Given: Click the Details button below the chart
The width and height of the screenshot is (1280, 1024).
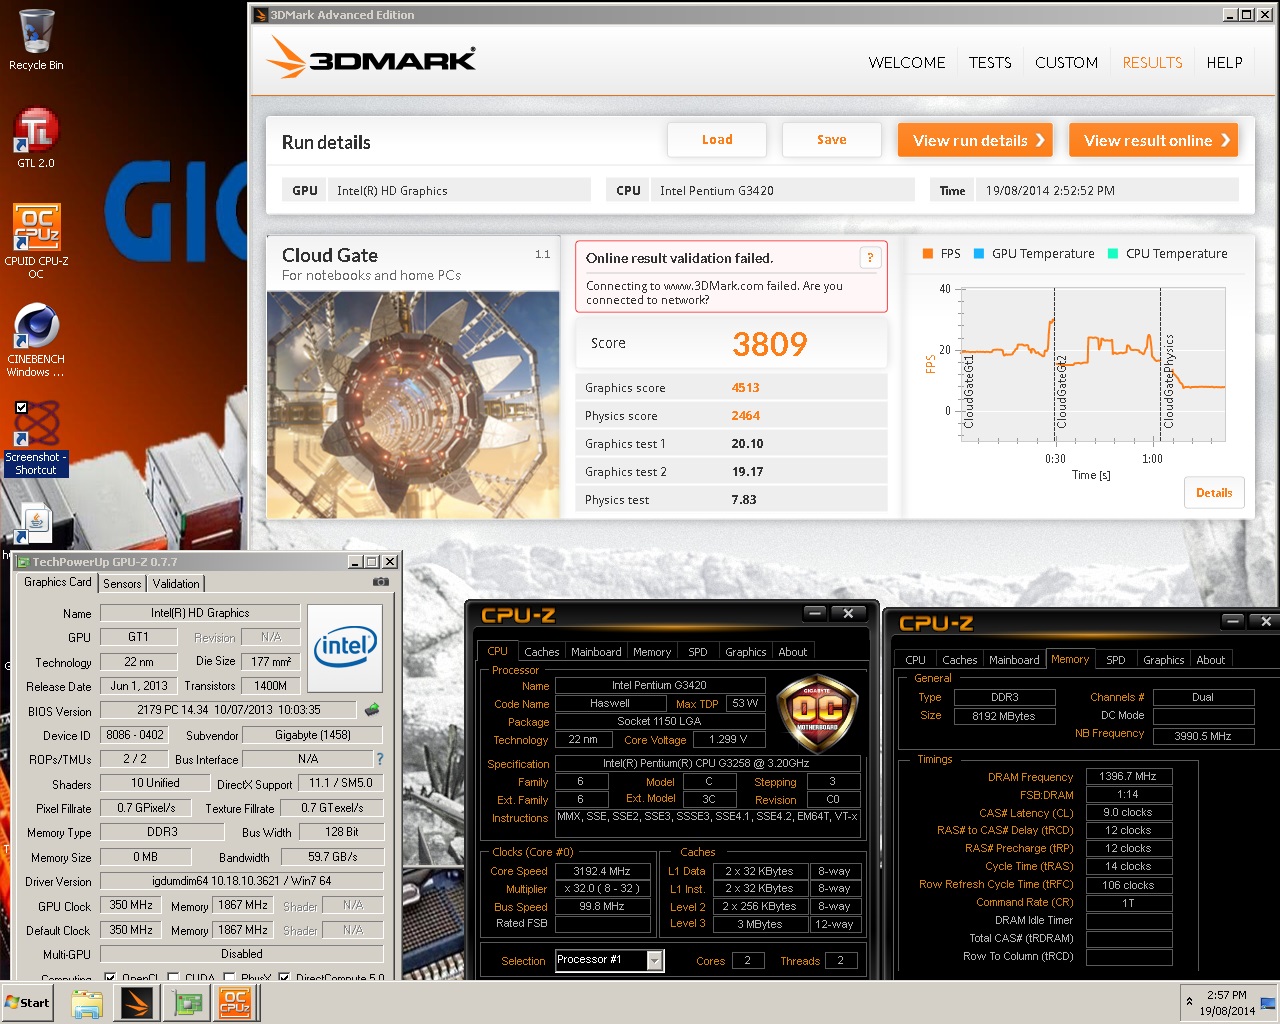Looking at the screenshot, I should [x=1214, y=492].
